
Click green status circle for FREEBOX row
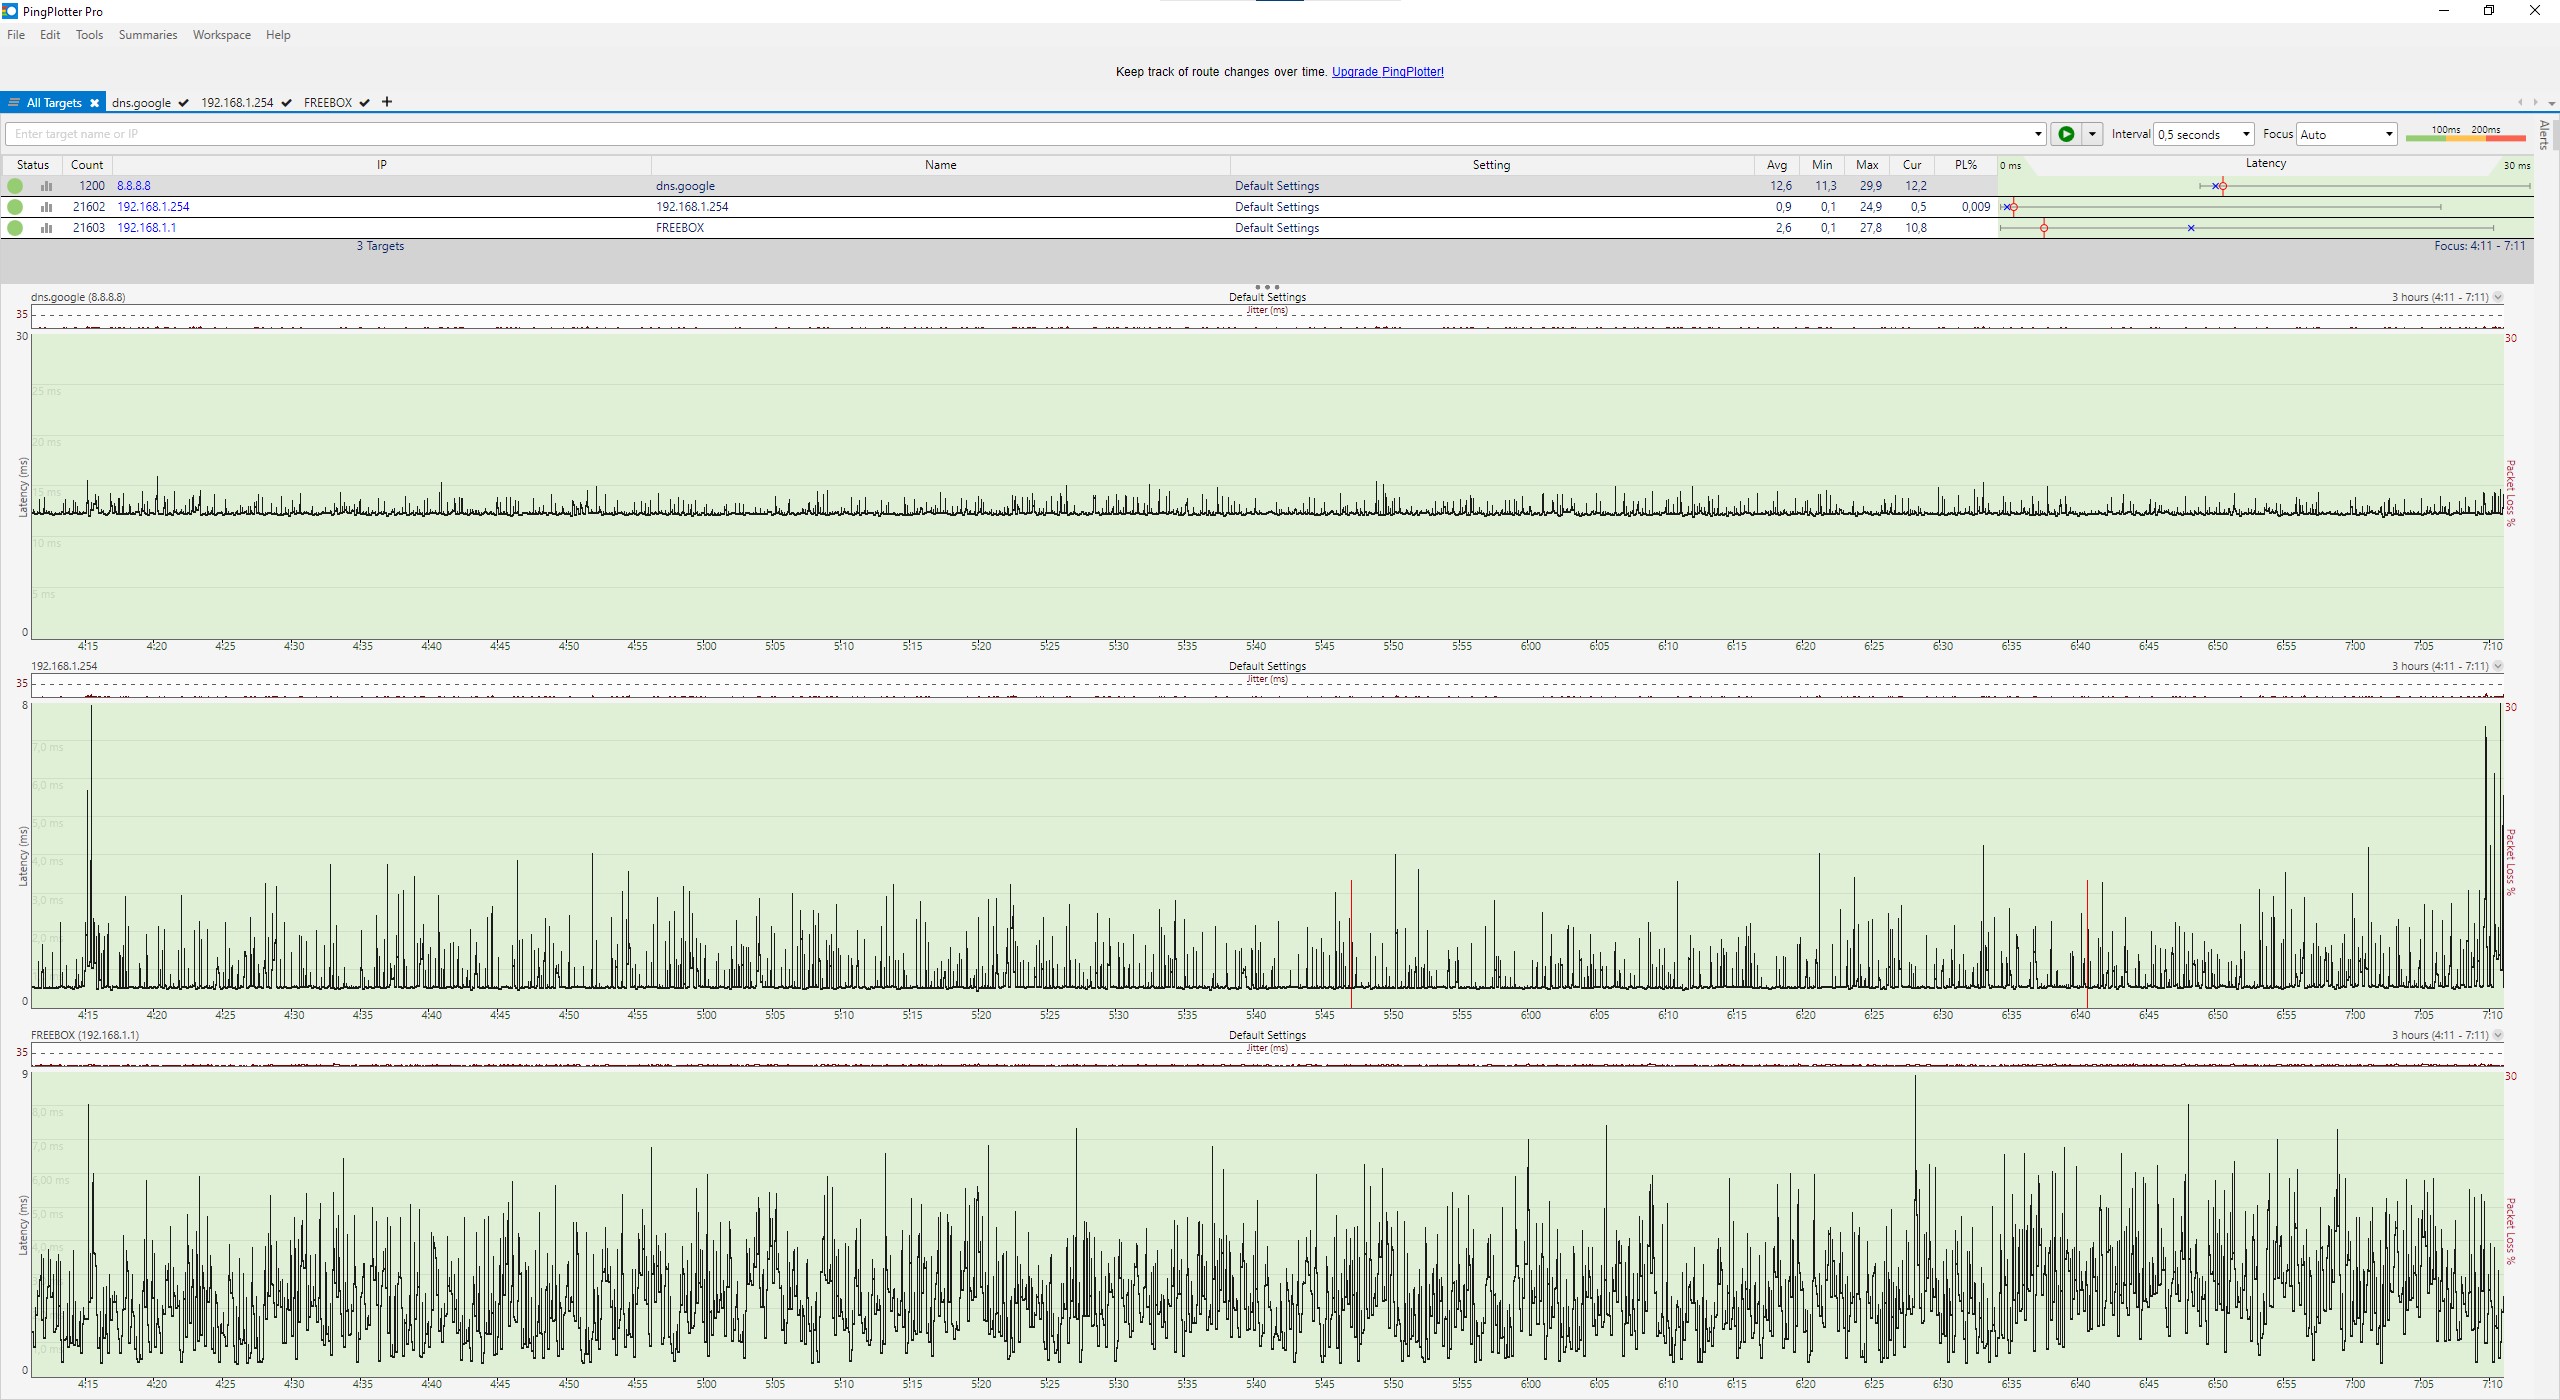(x=15, y=228)
